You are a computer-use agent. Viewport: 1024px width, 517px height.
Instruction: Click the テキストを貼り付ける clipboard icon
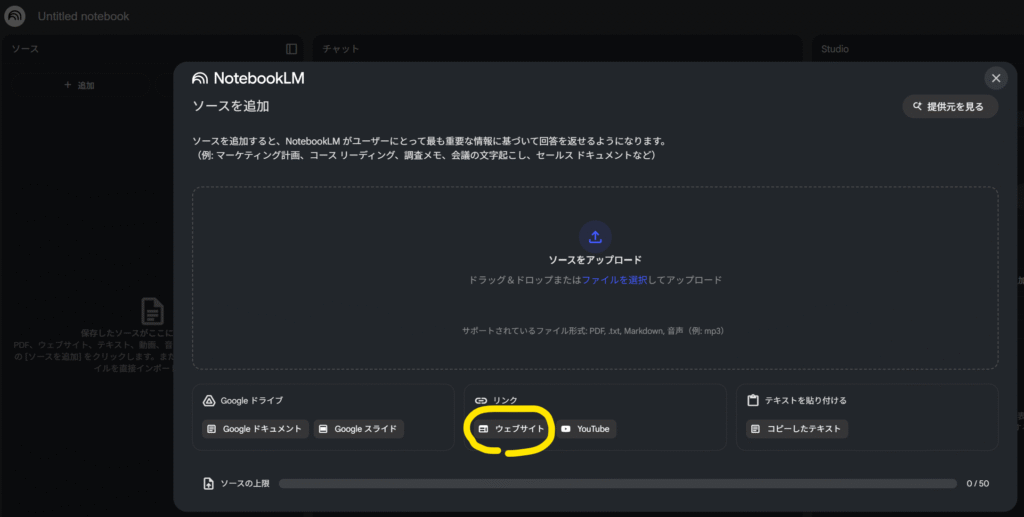753,400
